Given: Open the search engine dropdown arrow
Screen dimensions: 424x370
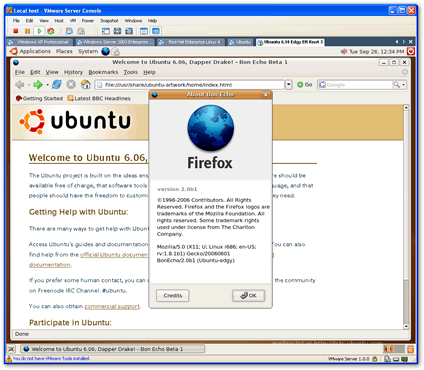Looking at the screenshot, I should 403,85.
